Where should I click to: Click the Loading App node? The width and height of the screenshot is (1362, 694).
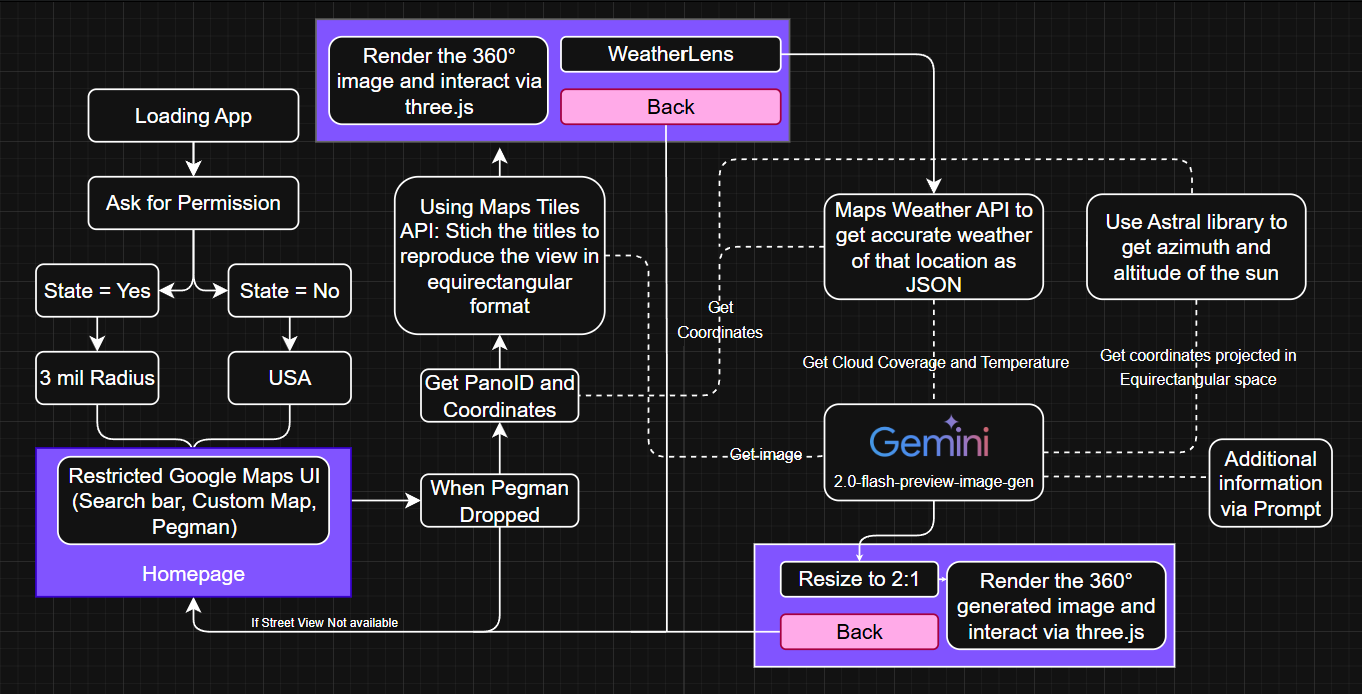click(x=193, y=116)
